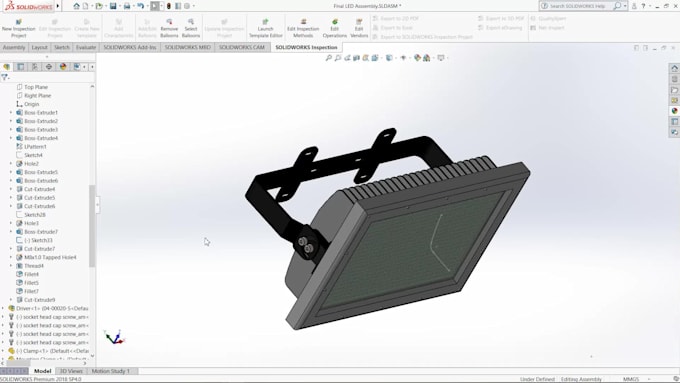This screenshot has width=680, height=383.
Task: Create a new document via the New icon
Action: 86,6
